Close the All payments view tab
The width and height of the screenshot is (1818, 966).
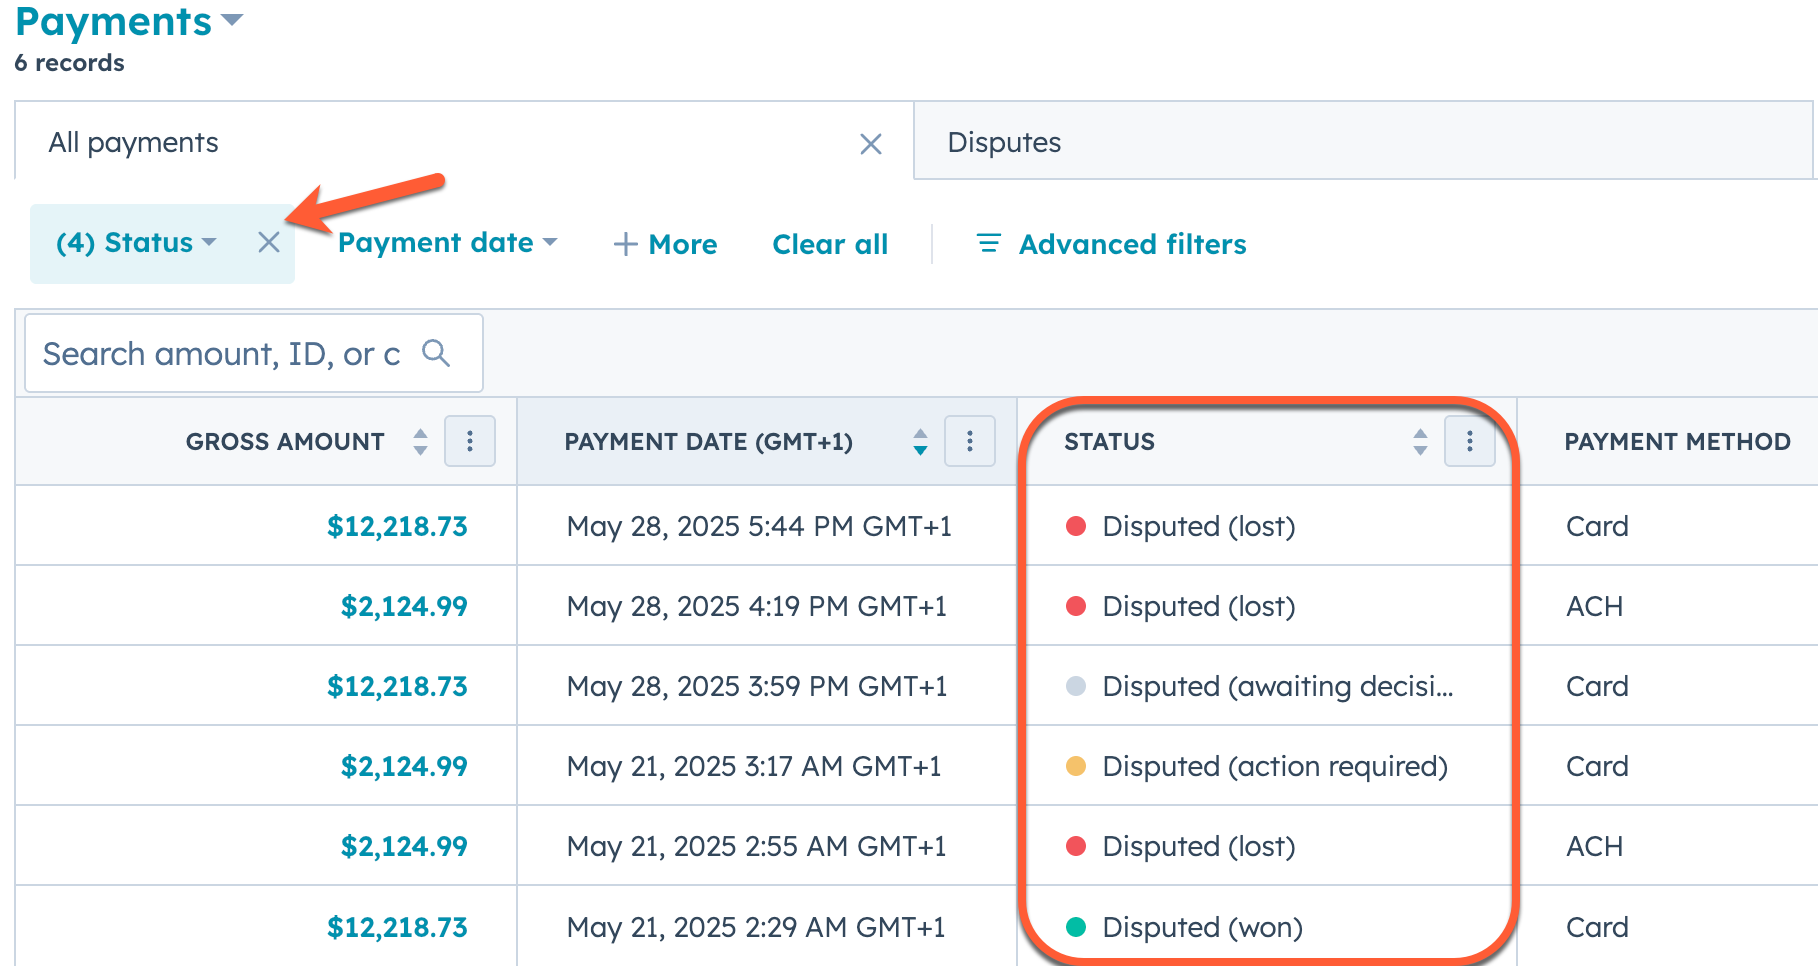[x=870, y=144]
